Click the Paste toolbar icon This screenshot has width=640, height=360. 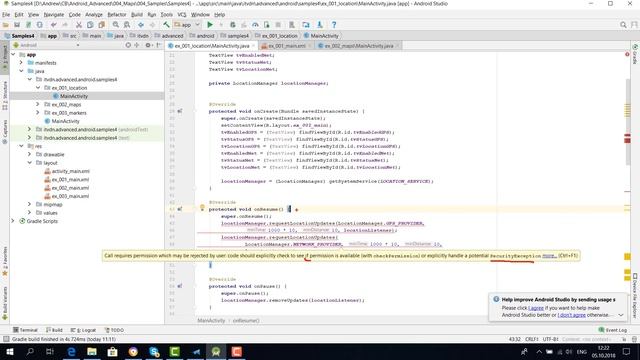pos(102,25)
